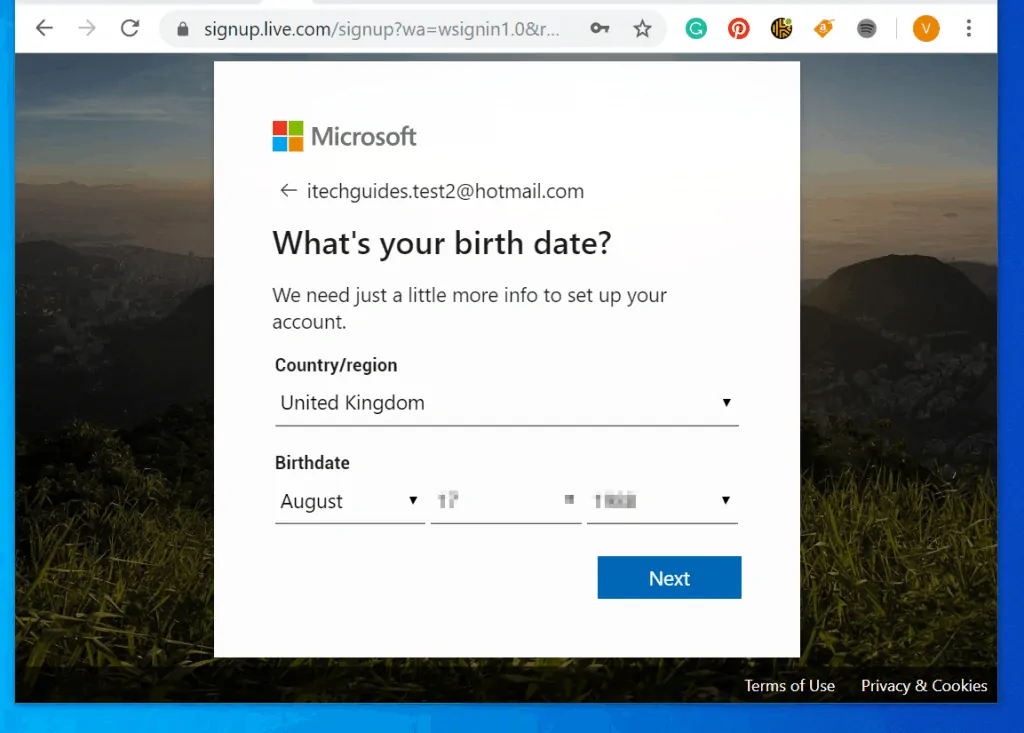Image resolution: width=1024 pixels, height=733 pixels.
Task: Open the Grammarly extension
Action: (x=696, y=28)
